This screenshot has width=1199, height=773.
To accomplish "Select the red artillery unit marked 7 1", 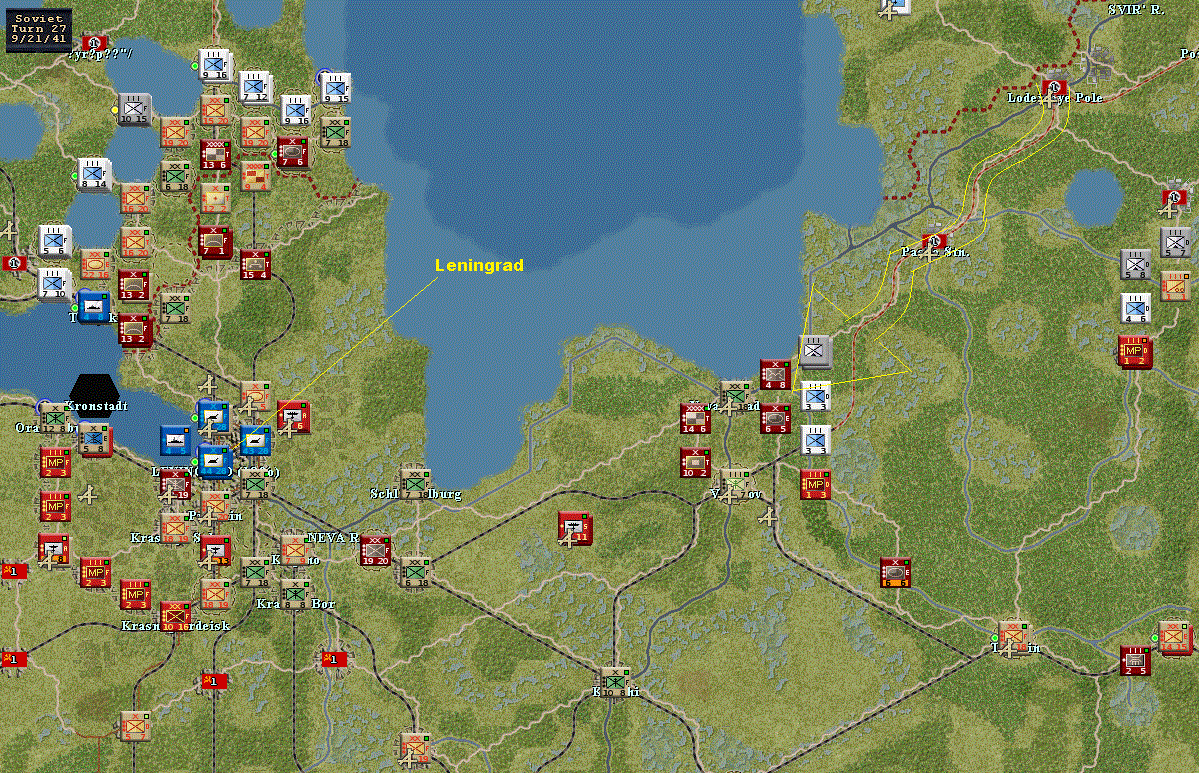I will 215,242.
